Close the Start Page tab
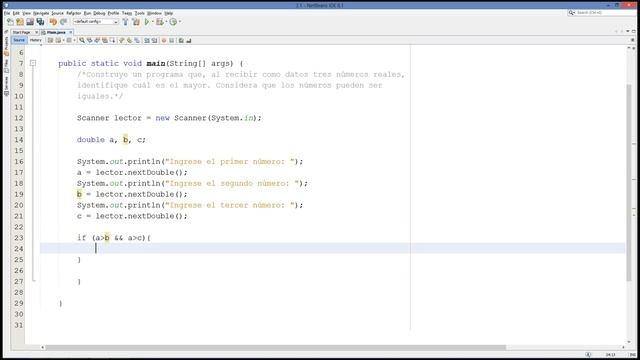 36,32
